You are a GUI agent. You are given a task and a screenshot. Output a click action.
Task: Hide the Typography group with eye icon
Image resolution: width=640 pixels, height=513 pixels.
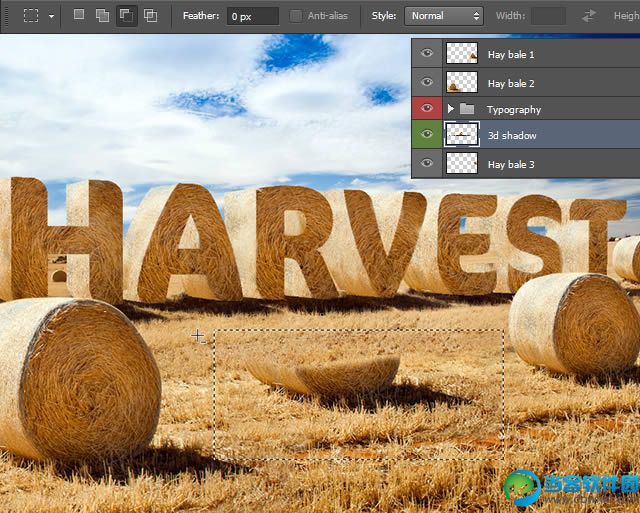(427, 108)
